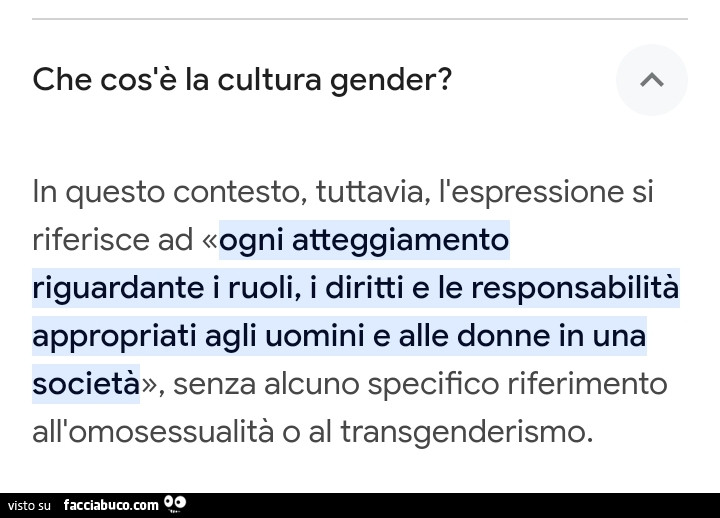Click the highlighted line starting "riguardante i ruoli"

(355, 289)
